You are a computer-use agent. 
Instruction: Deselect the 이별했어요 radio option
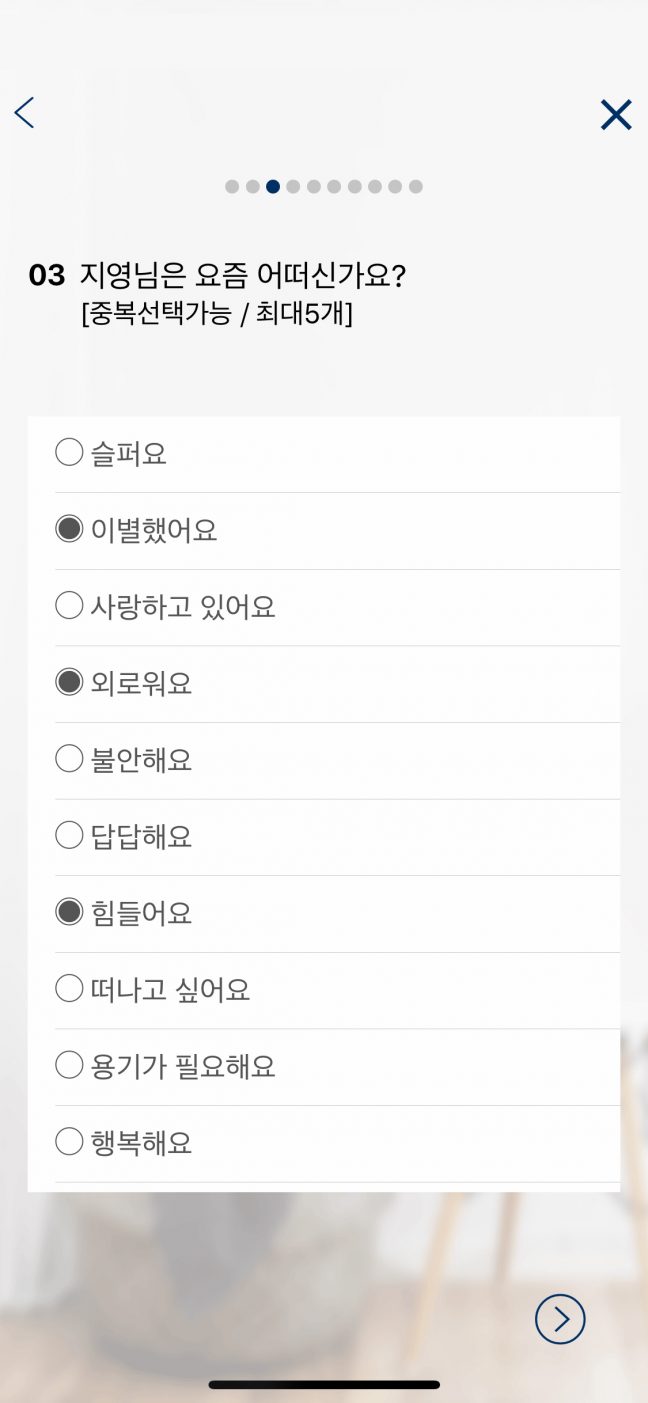(69, 529)
